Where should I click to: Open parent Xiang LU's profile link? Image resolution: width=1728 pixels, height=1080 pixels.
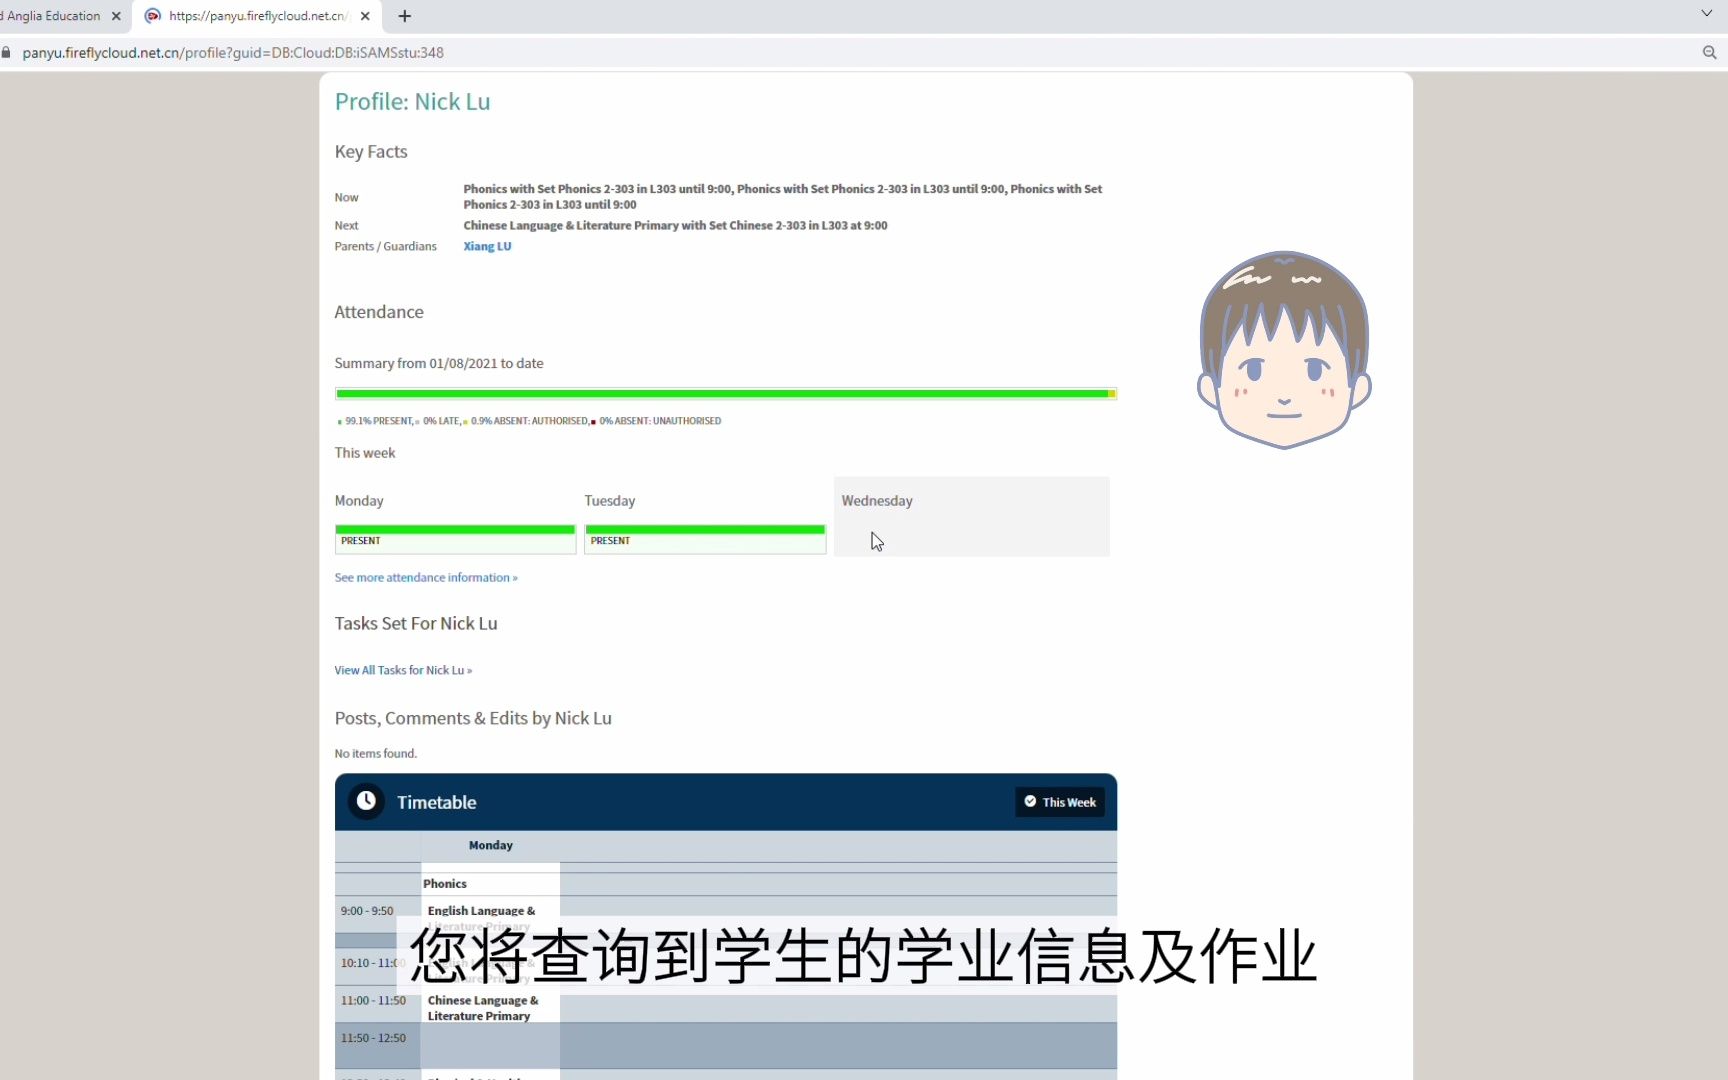tap(487, 246)
